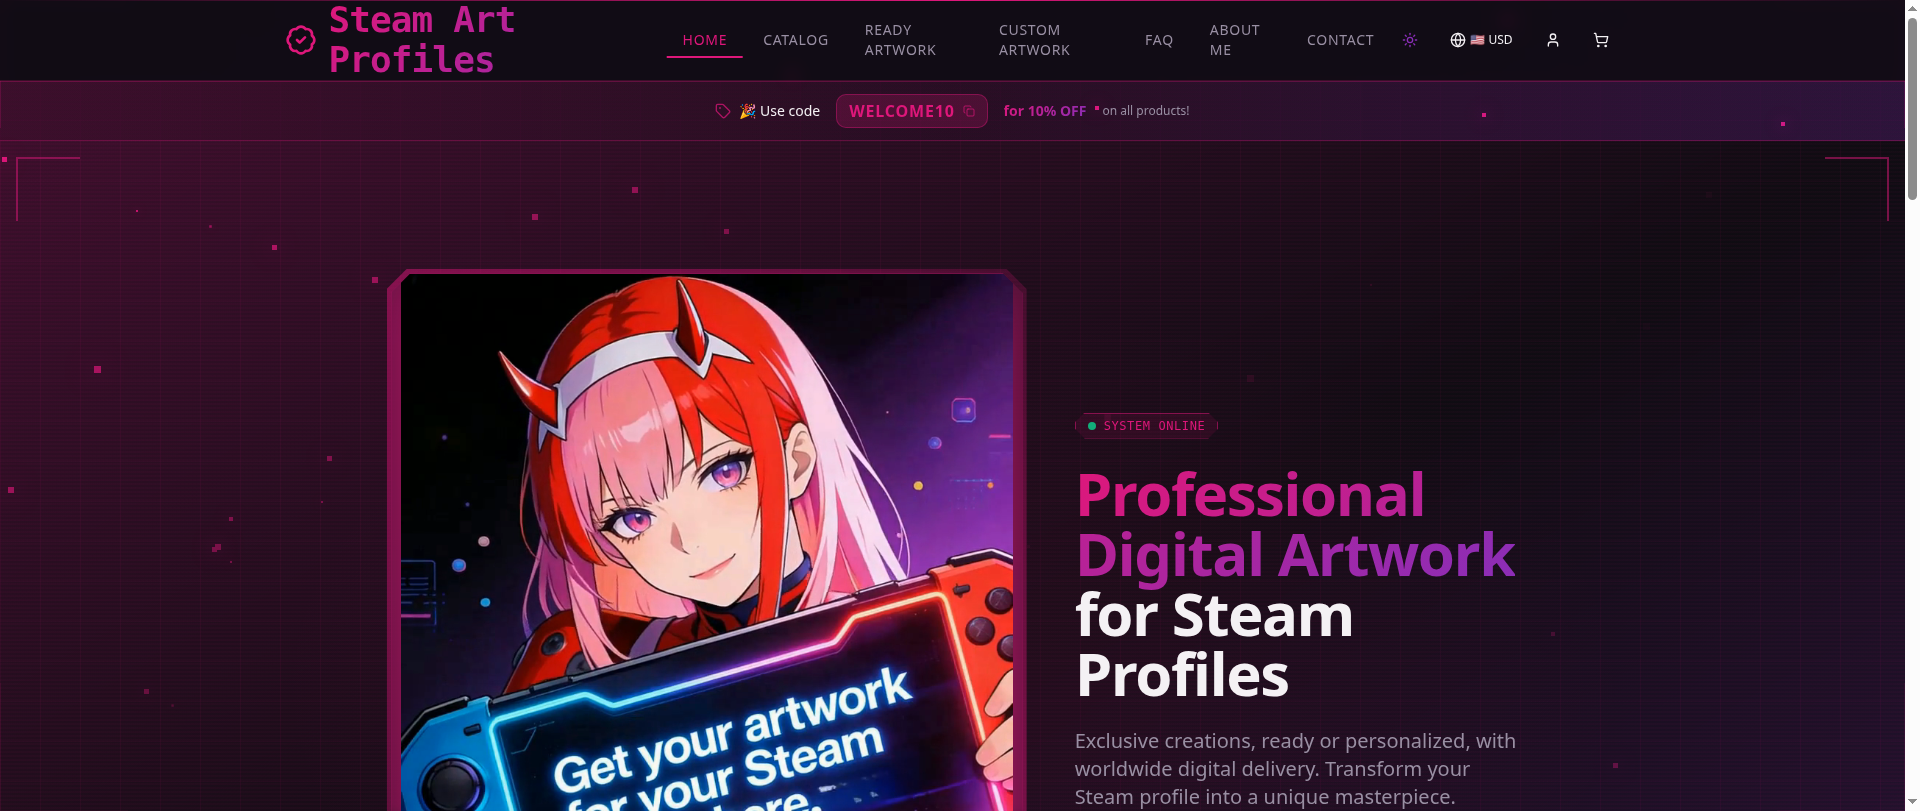
Task: Open the Catalog menu item
Action: coord(795,40)
